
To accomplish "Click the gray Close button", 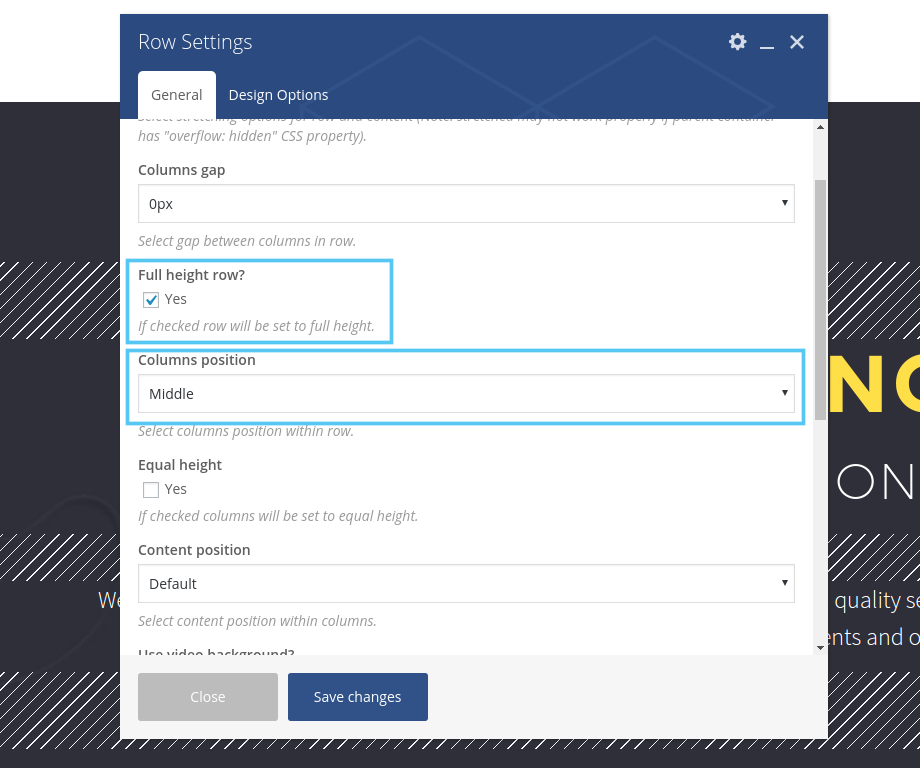I will [x=208, y=697].
